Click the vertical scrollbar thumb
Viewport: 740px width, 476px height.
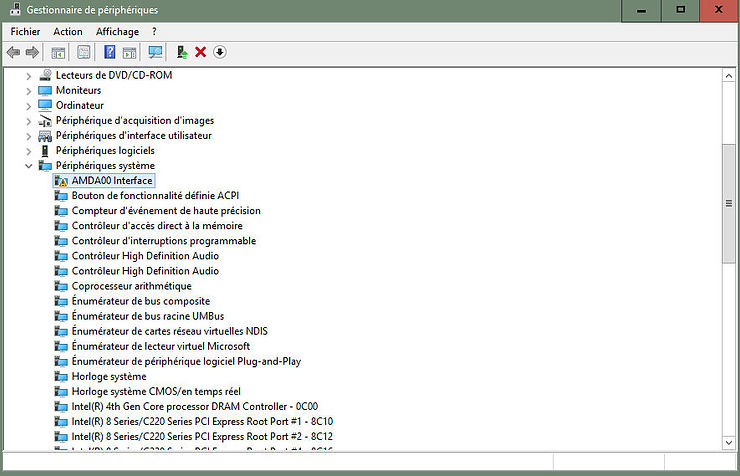729,204
